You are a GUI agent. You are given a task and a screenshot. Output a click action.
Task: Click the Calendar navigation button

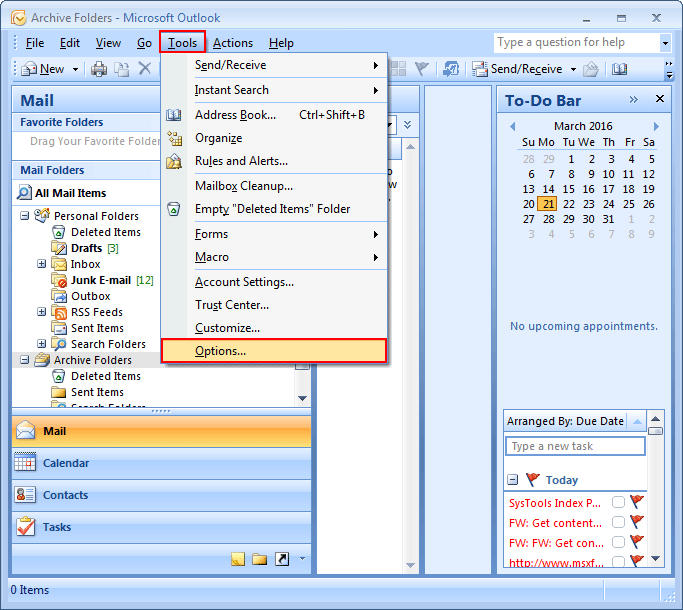(162, 463)
